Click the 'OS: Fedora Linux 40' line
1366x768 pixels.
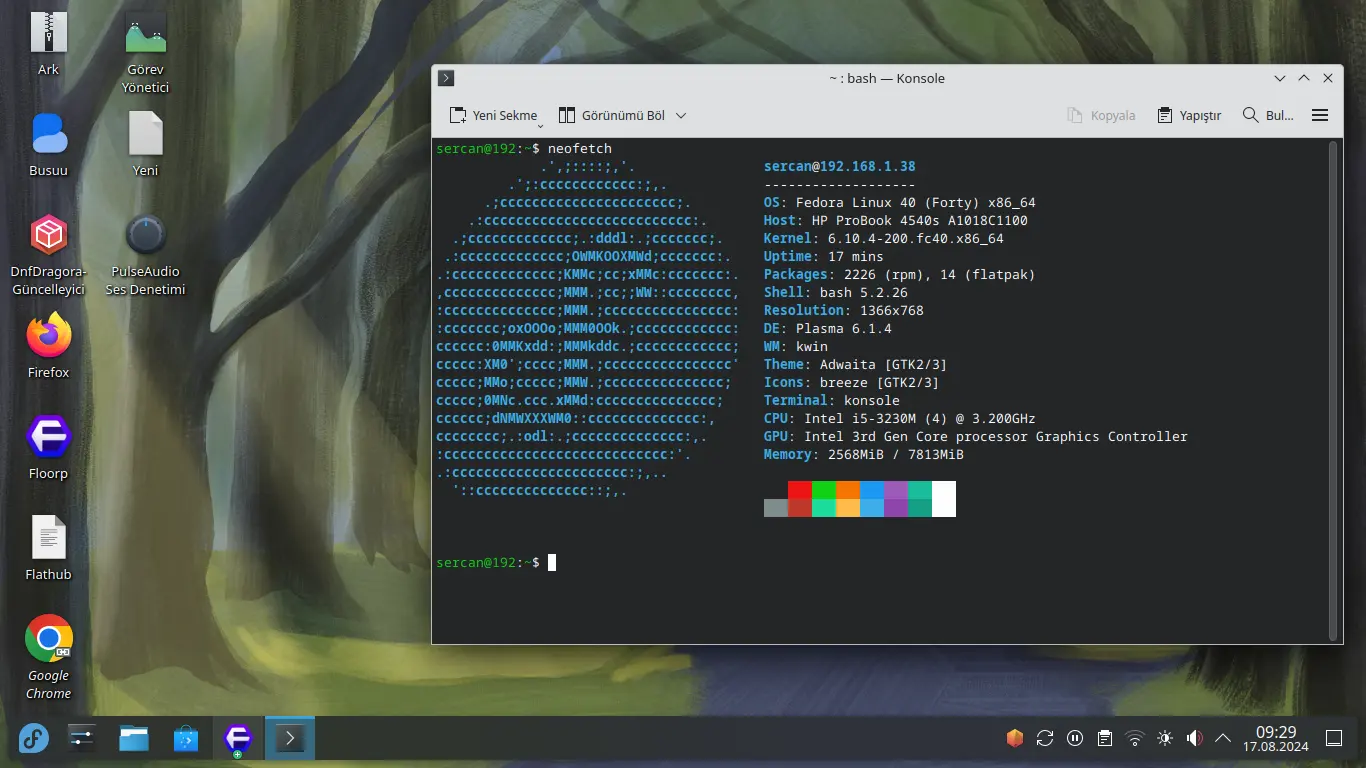click(x=900, y=203)
